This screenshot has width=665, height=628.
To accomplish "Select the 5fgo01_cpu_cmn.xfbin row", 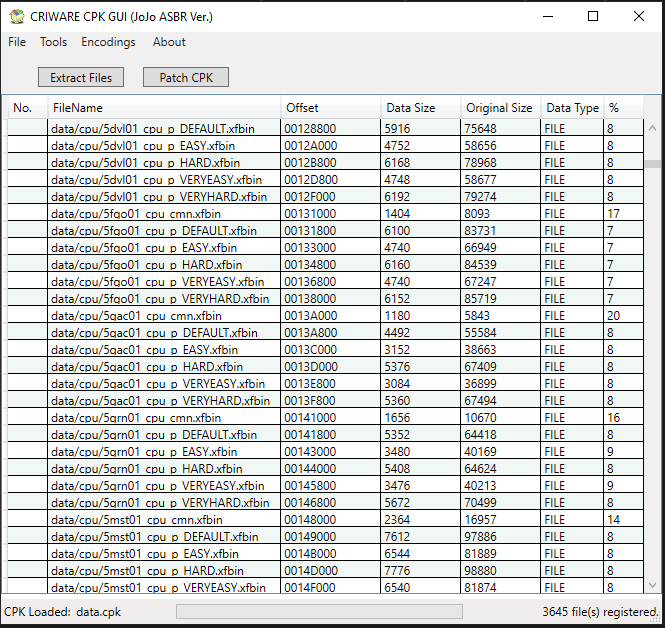I will 326,213.
